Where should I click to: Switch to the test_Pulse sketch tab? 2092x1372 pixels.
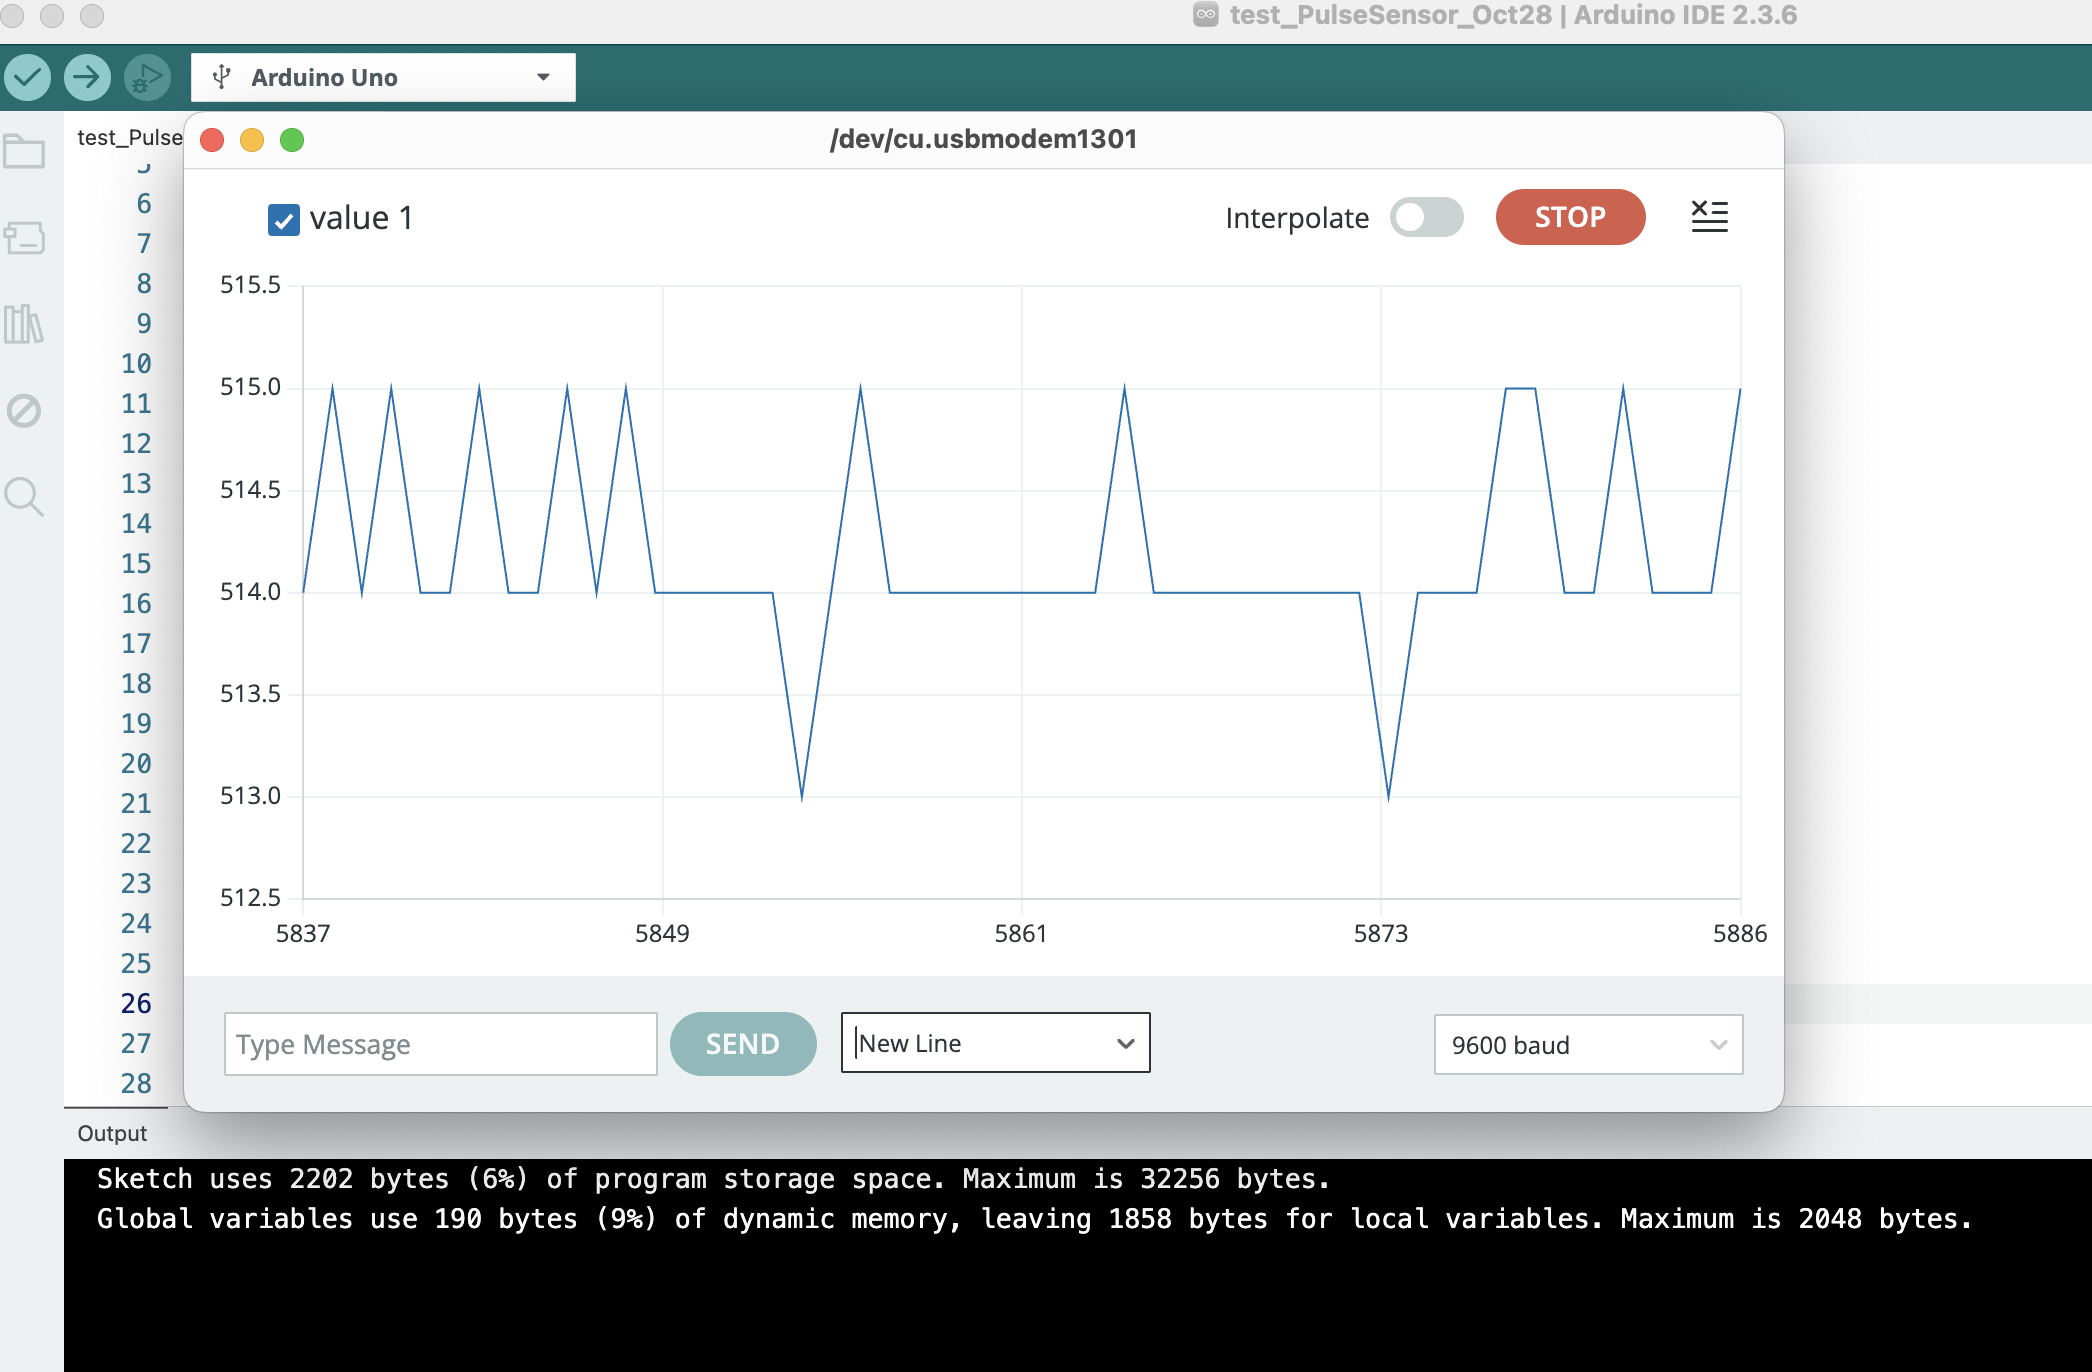pos(130,138)
